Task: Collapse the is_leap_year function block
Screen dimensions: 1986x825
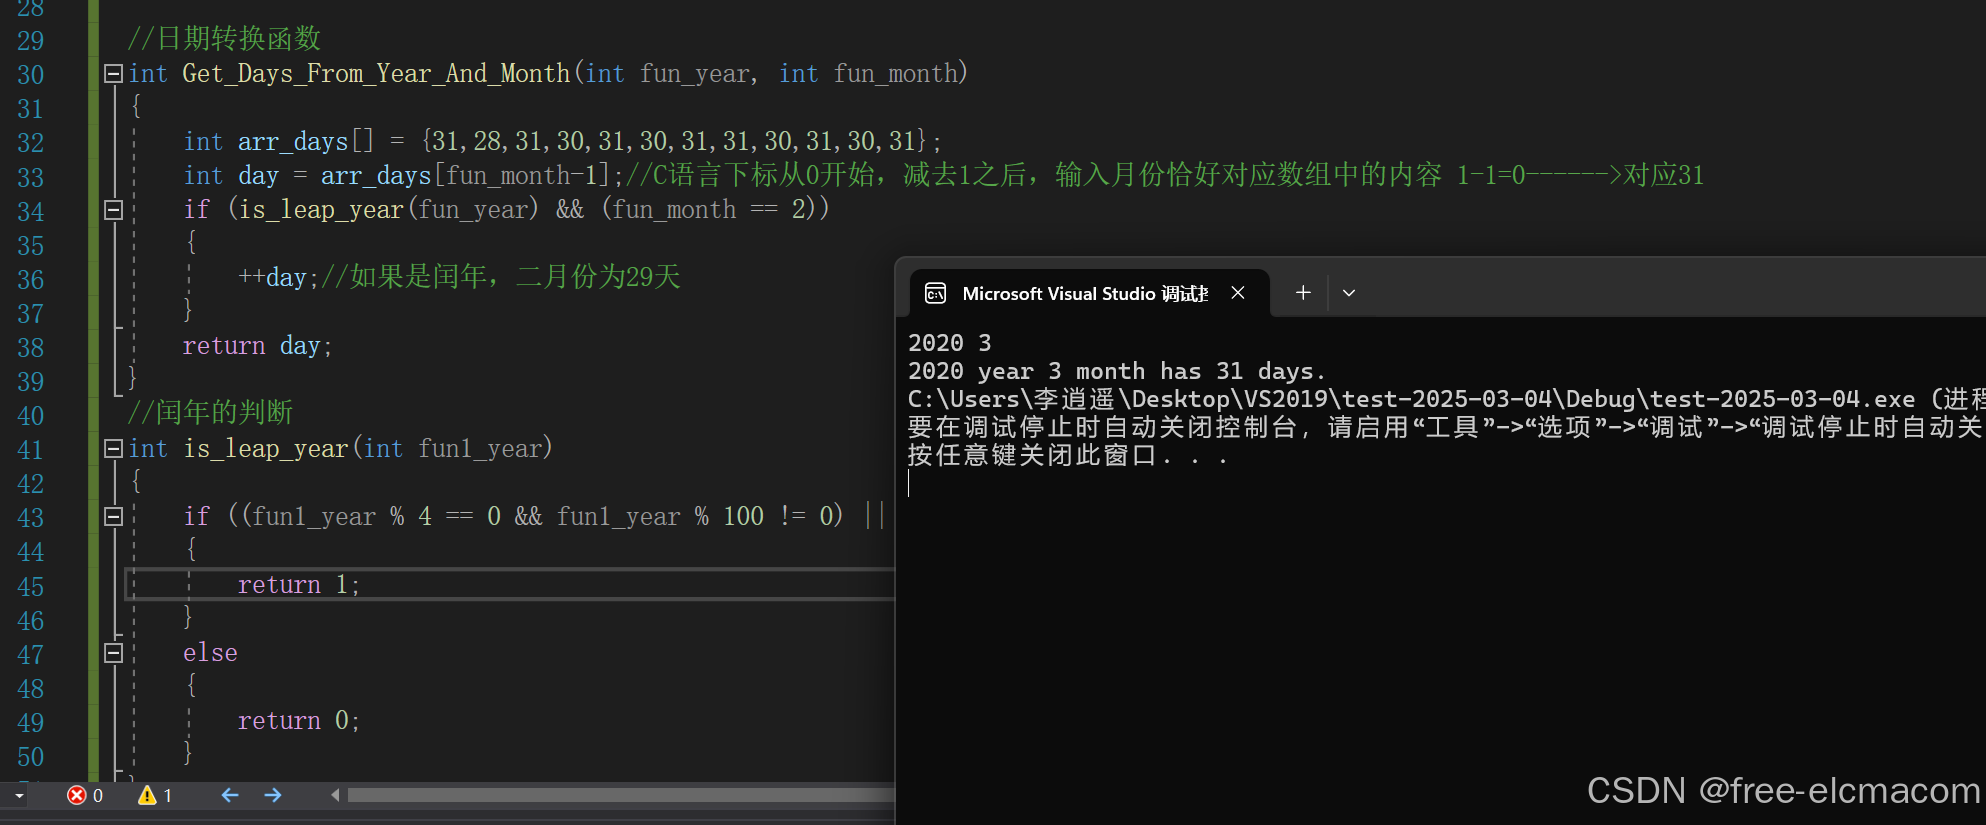Action: (114, 449)
